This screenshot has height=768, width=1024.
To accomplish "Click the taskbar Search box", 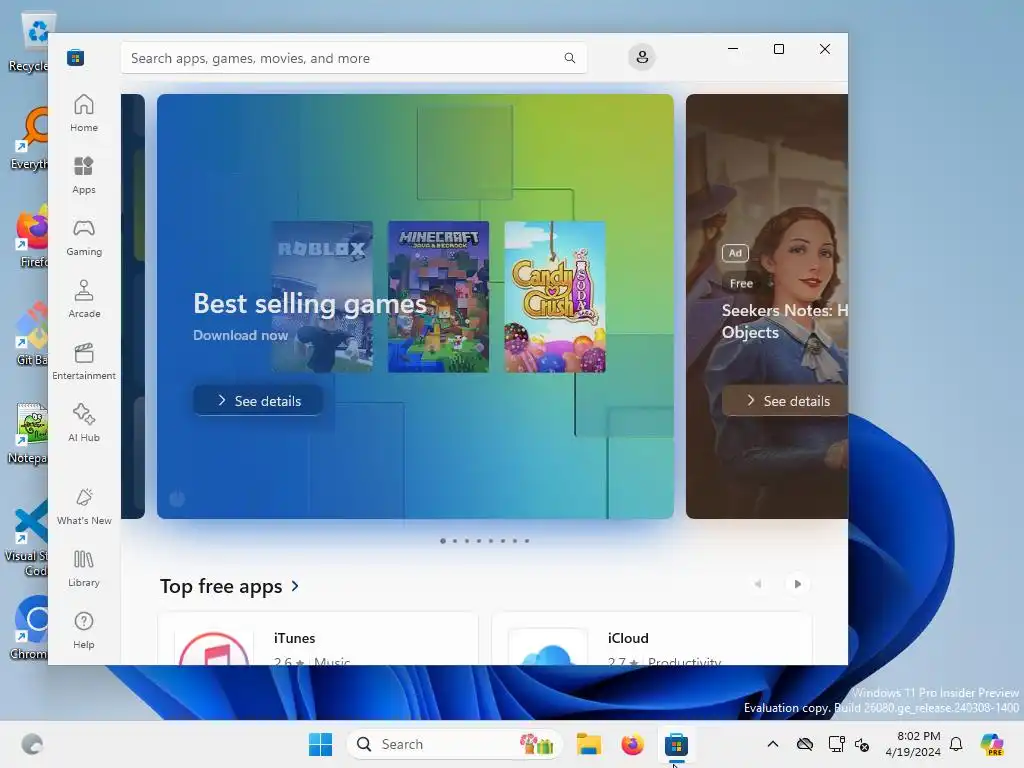I will tap(455, 744).
